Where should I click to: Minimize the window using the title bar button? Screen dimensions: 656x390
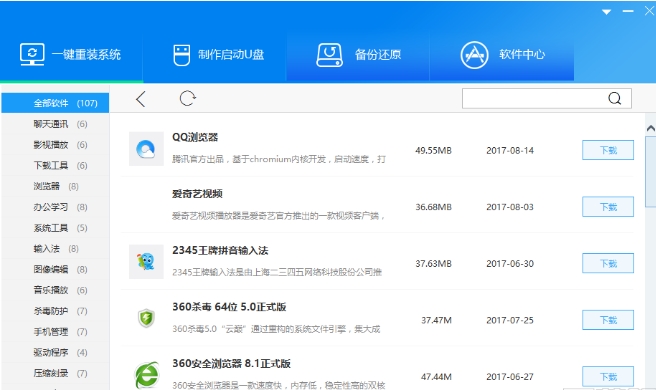[x=628, y=11]
